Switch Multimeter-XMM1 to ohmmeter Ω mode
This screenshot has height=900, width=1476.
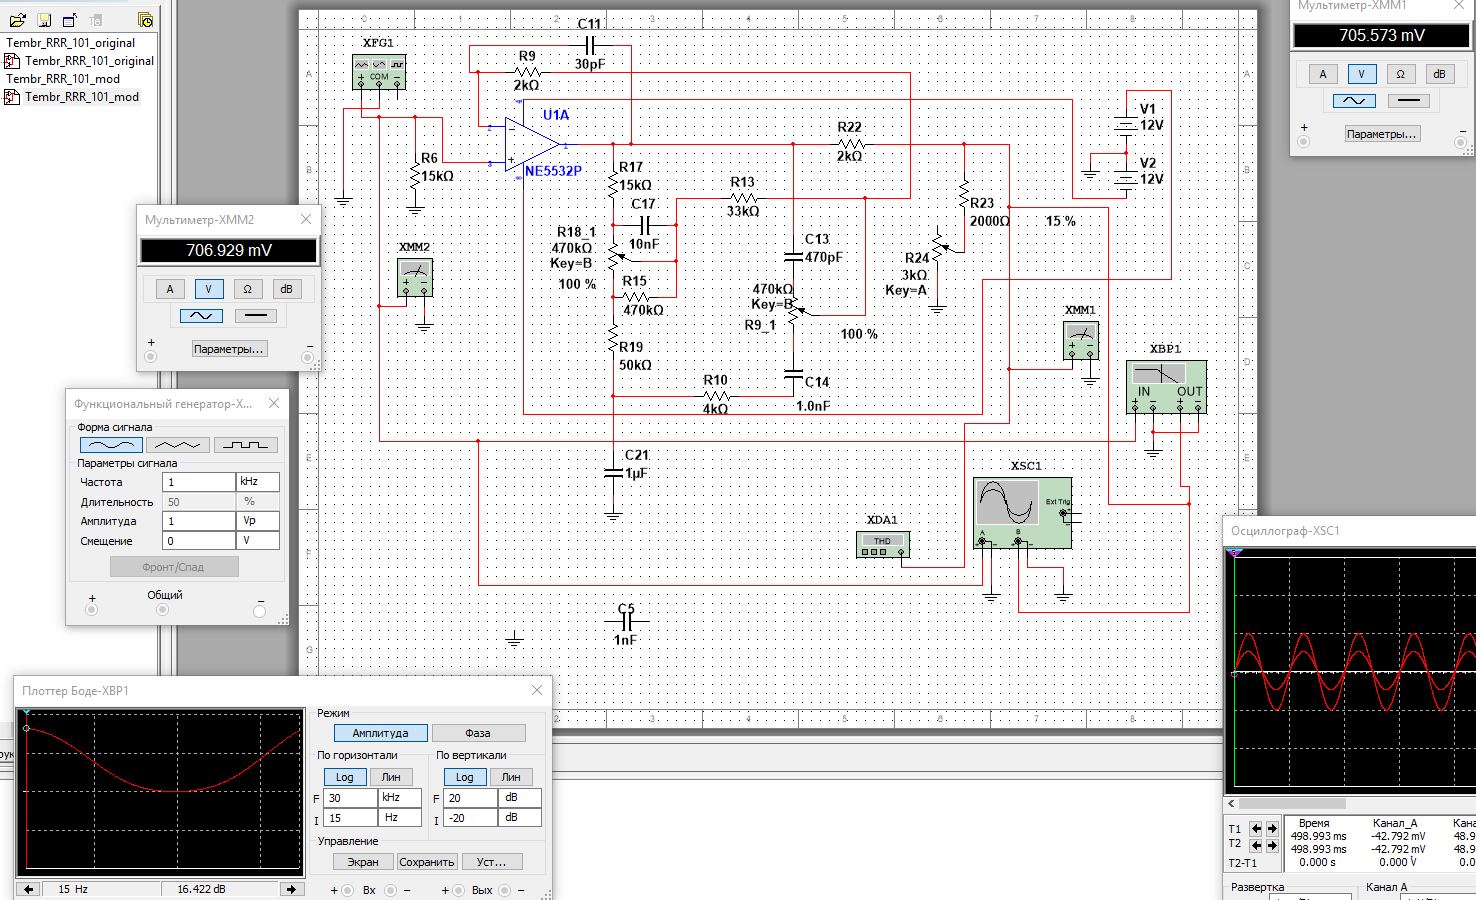click(x=1400, y=74)
